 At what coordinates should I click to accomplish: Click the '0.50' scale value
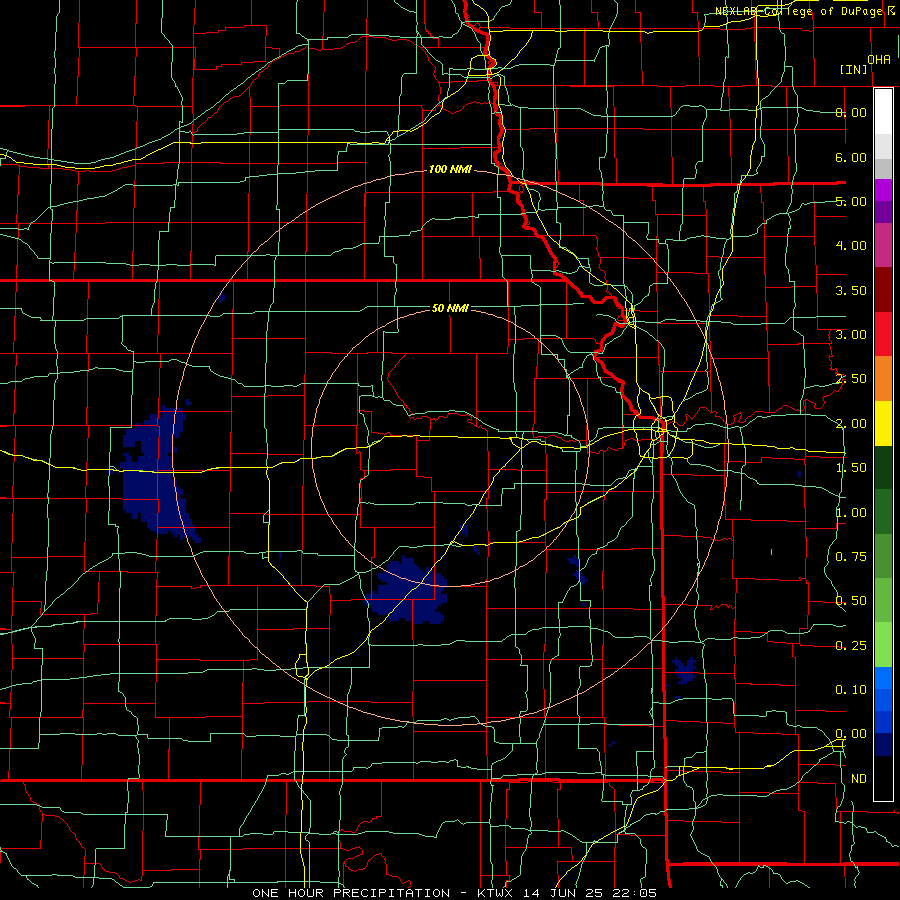pos(851,601)
